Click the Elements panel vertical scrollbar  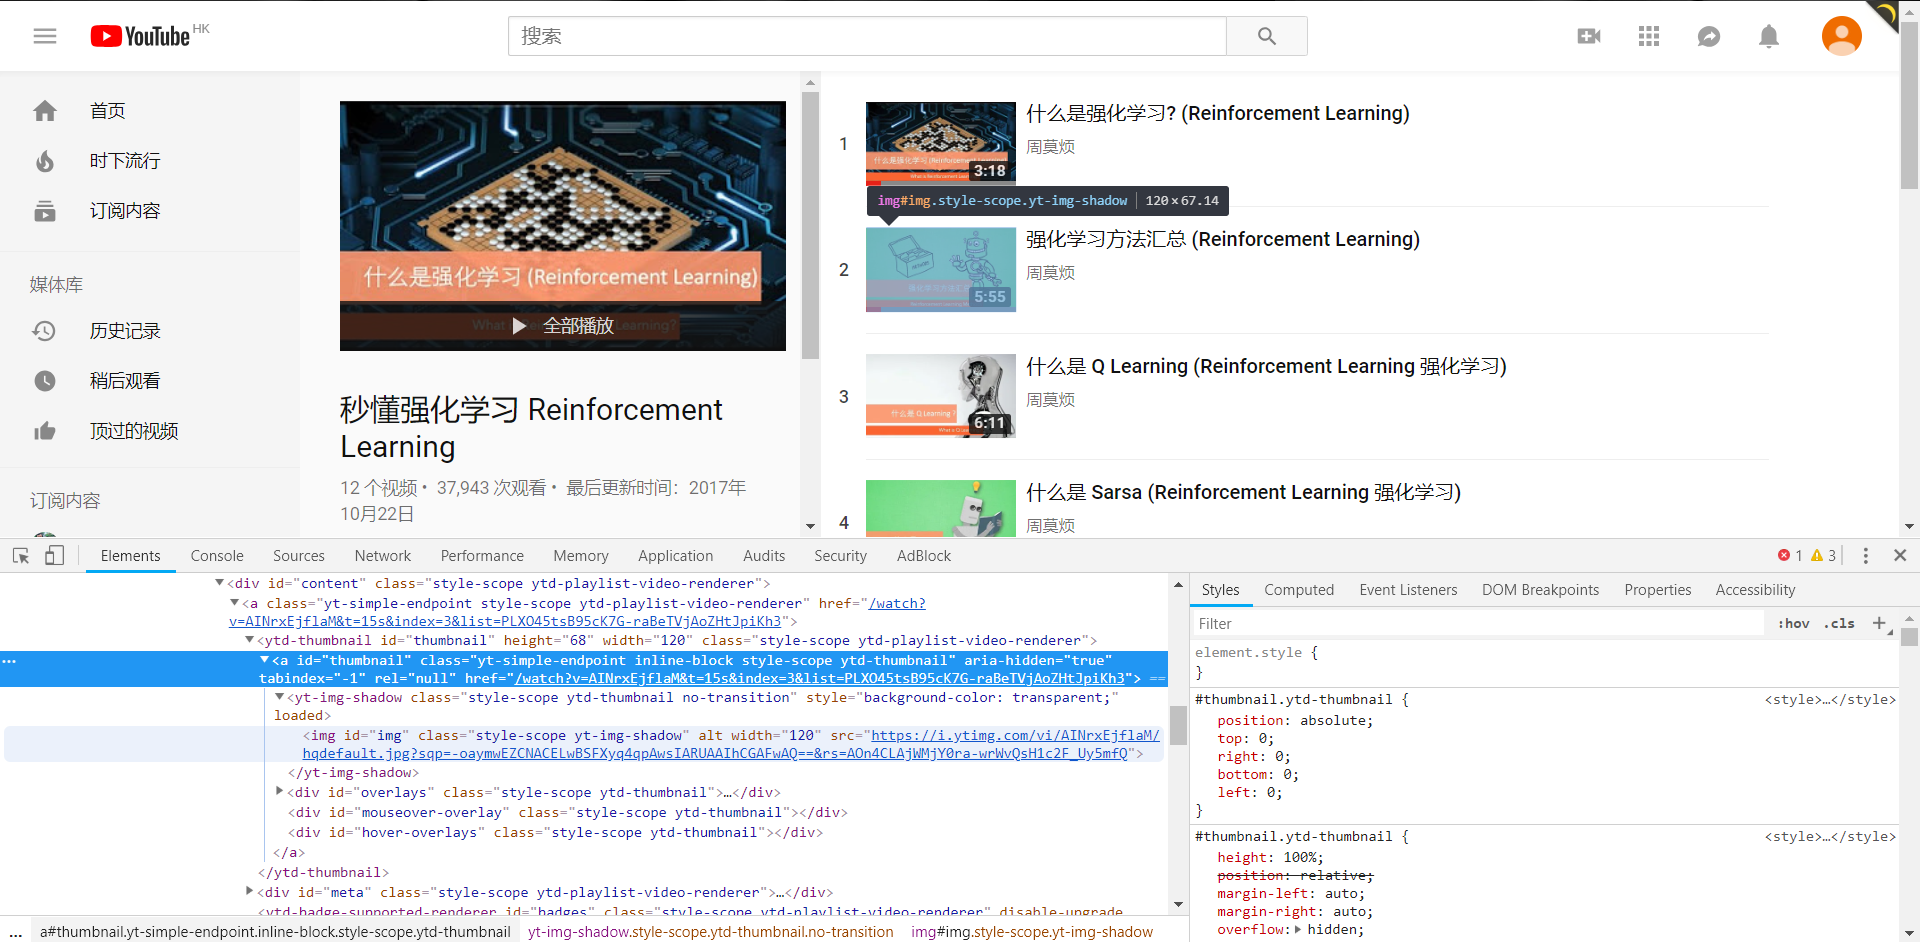point(1178,725)
